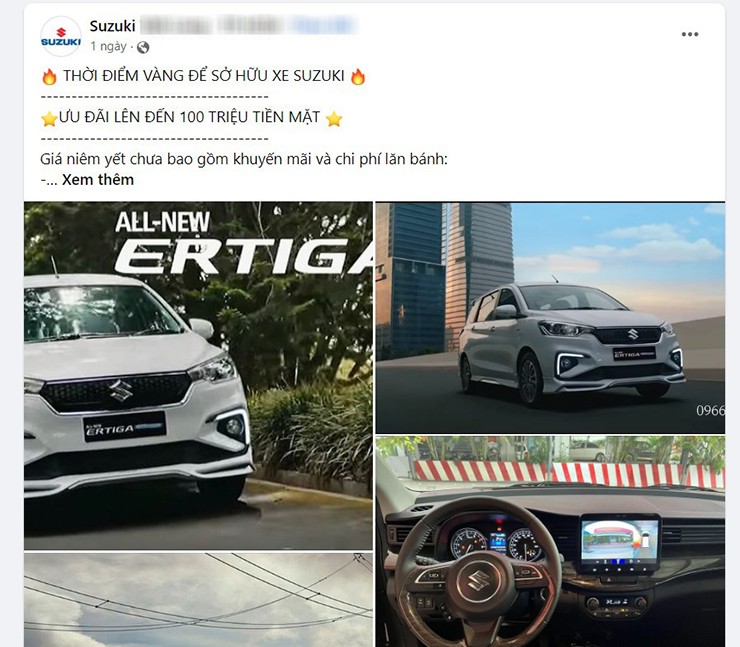Click the star emoji before 'ƯU ĐÃI'
The height and width of the screenshot is (647, 740).
(x=49, y=118)
